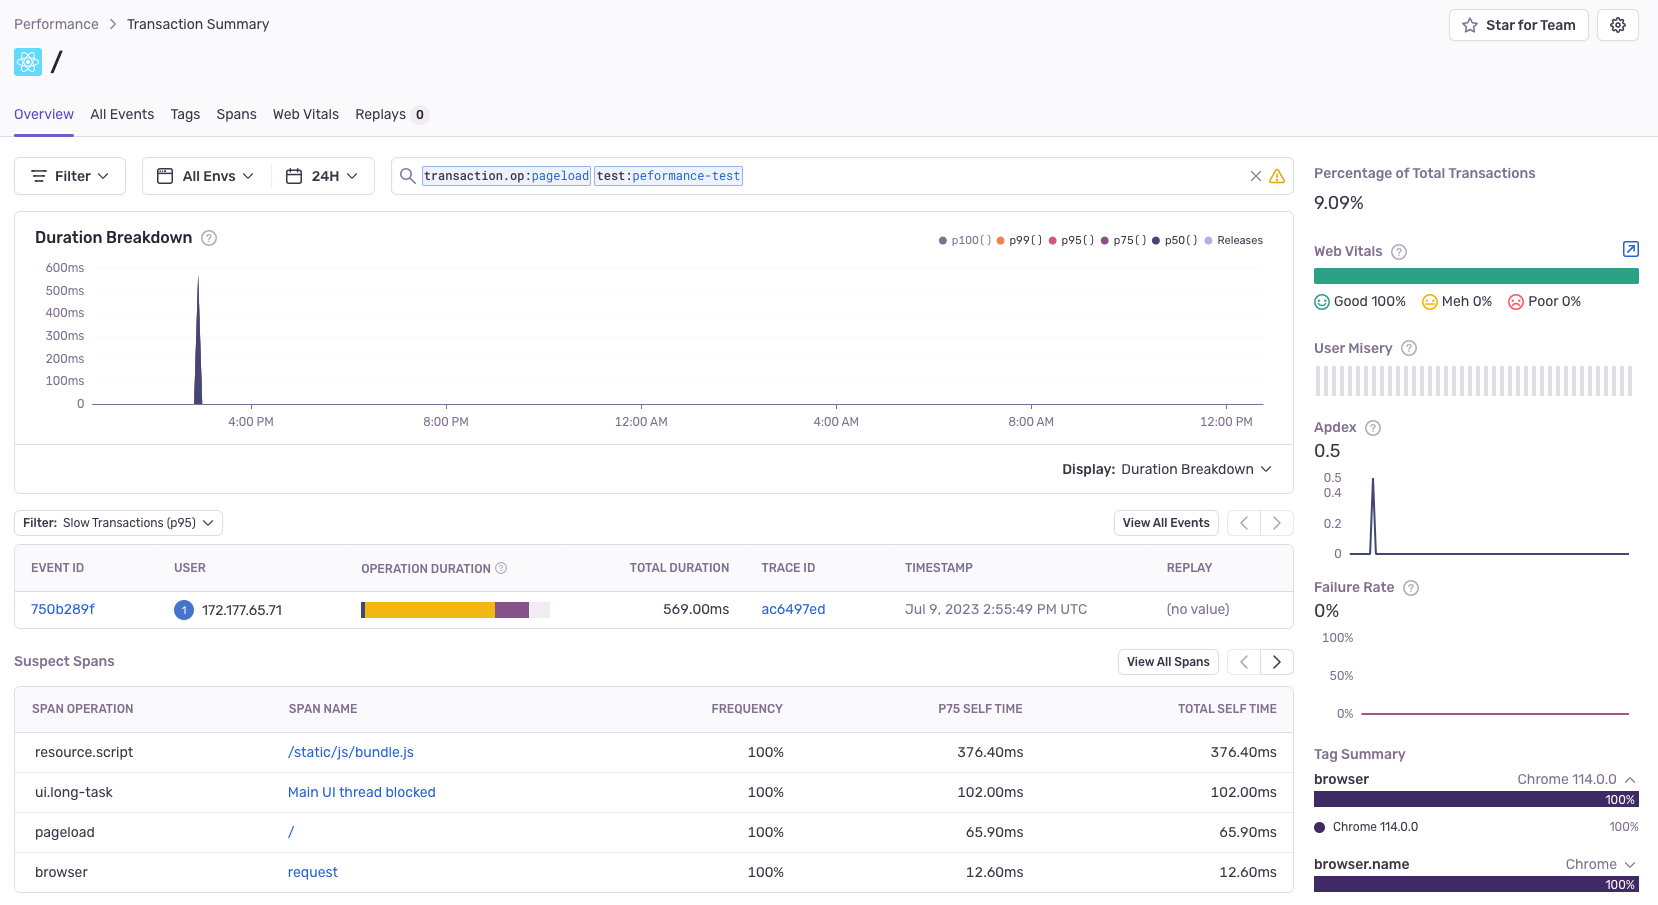Click View All Events button
Screen dimensions: 1658x905
(1166, 523)
